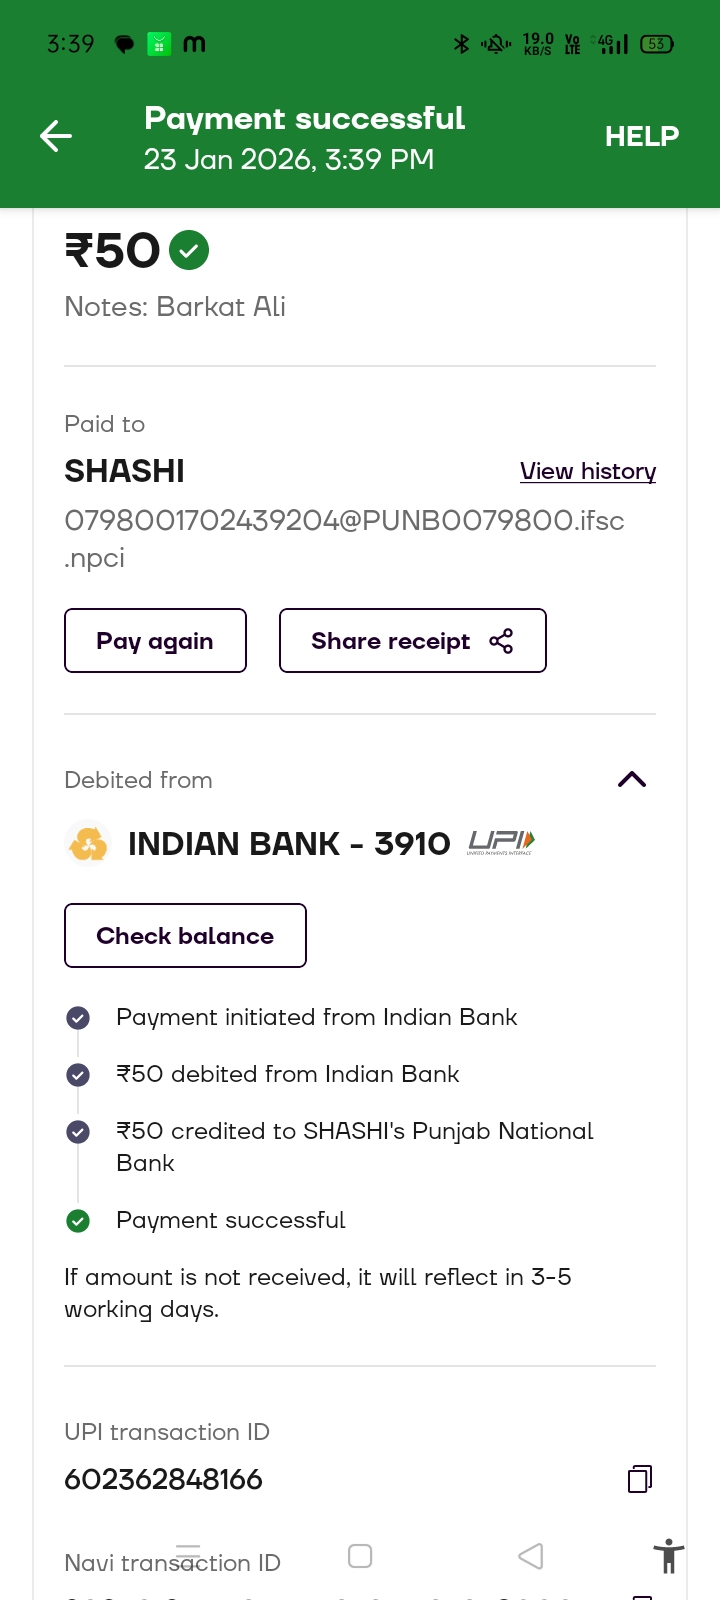Select the UPI transaction ID number 602362848166
This screenshot has height=1600, width=720.
tap(164, 1479)
